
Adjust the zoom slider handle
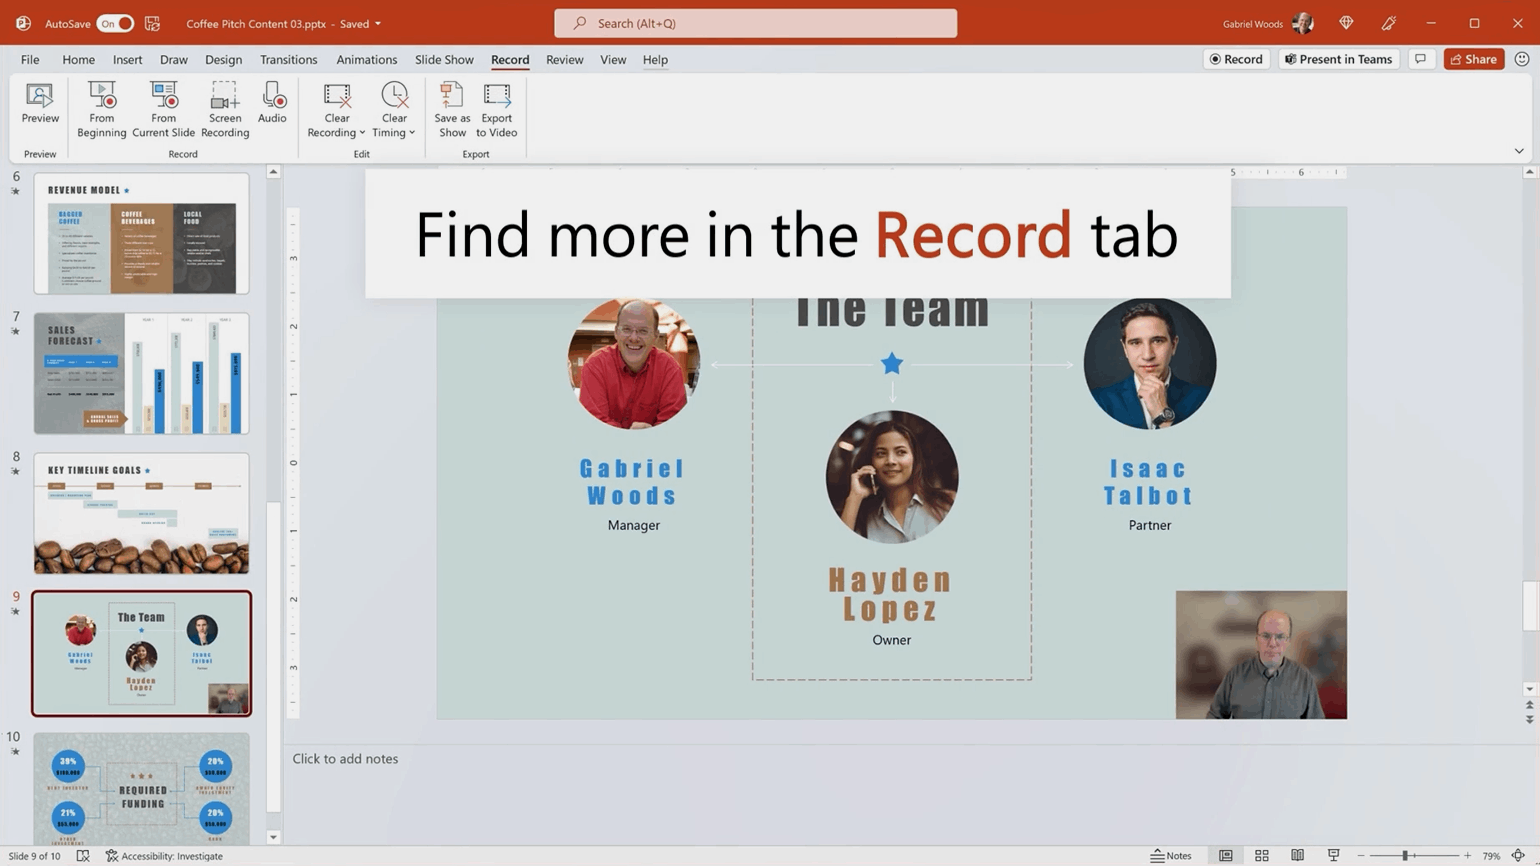[x=1405, y=856]
